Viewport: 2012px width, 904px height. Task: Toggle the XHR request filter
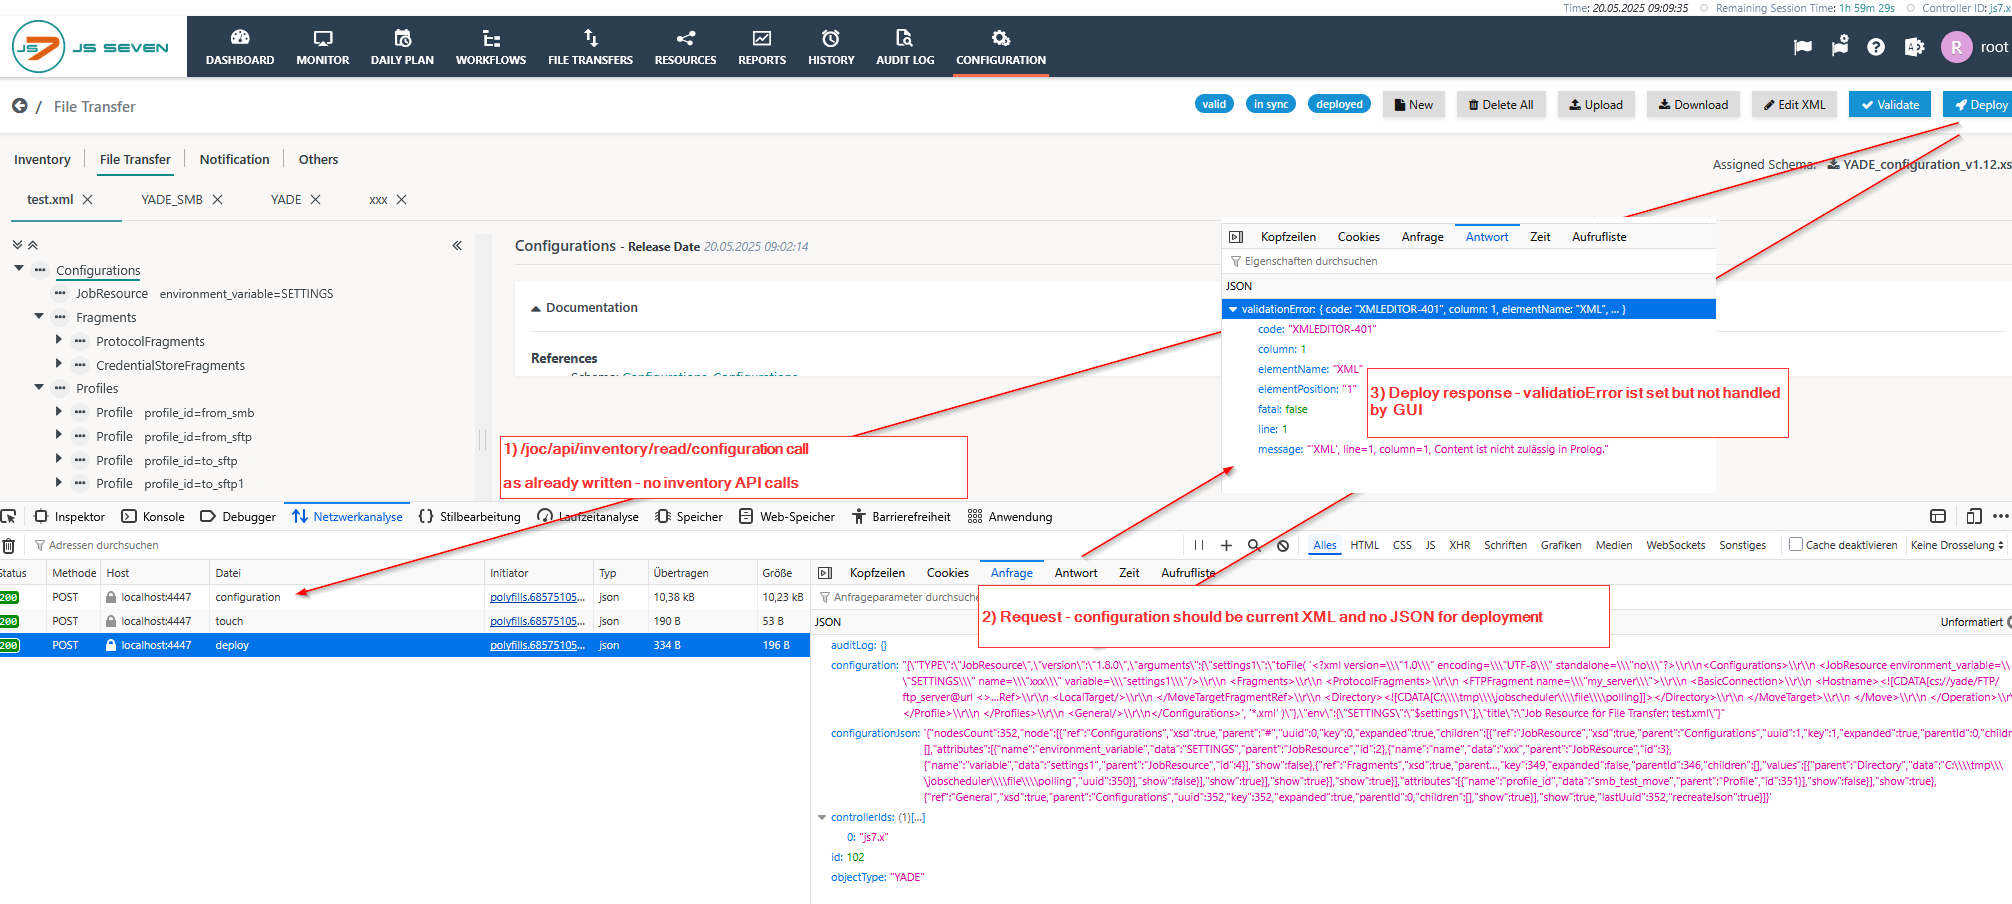pos(1459,546)
